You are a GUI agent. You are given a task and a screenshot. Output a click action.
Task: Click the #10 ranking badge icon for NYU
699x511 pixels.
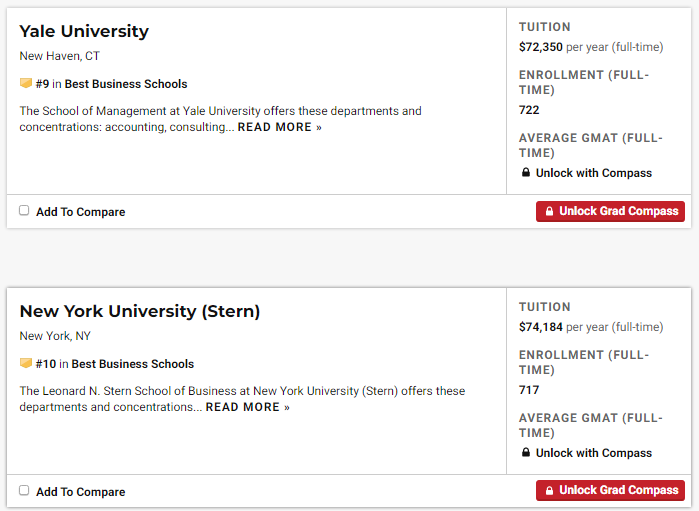pos(26,364)
